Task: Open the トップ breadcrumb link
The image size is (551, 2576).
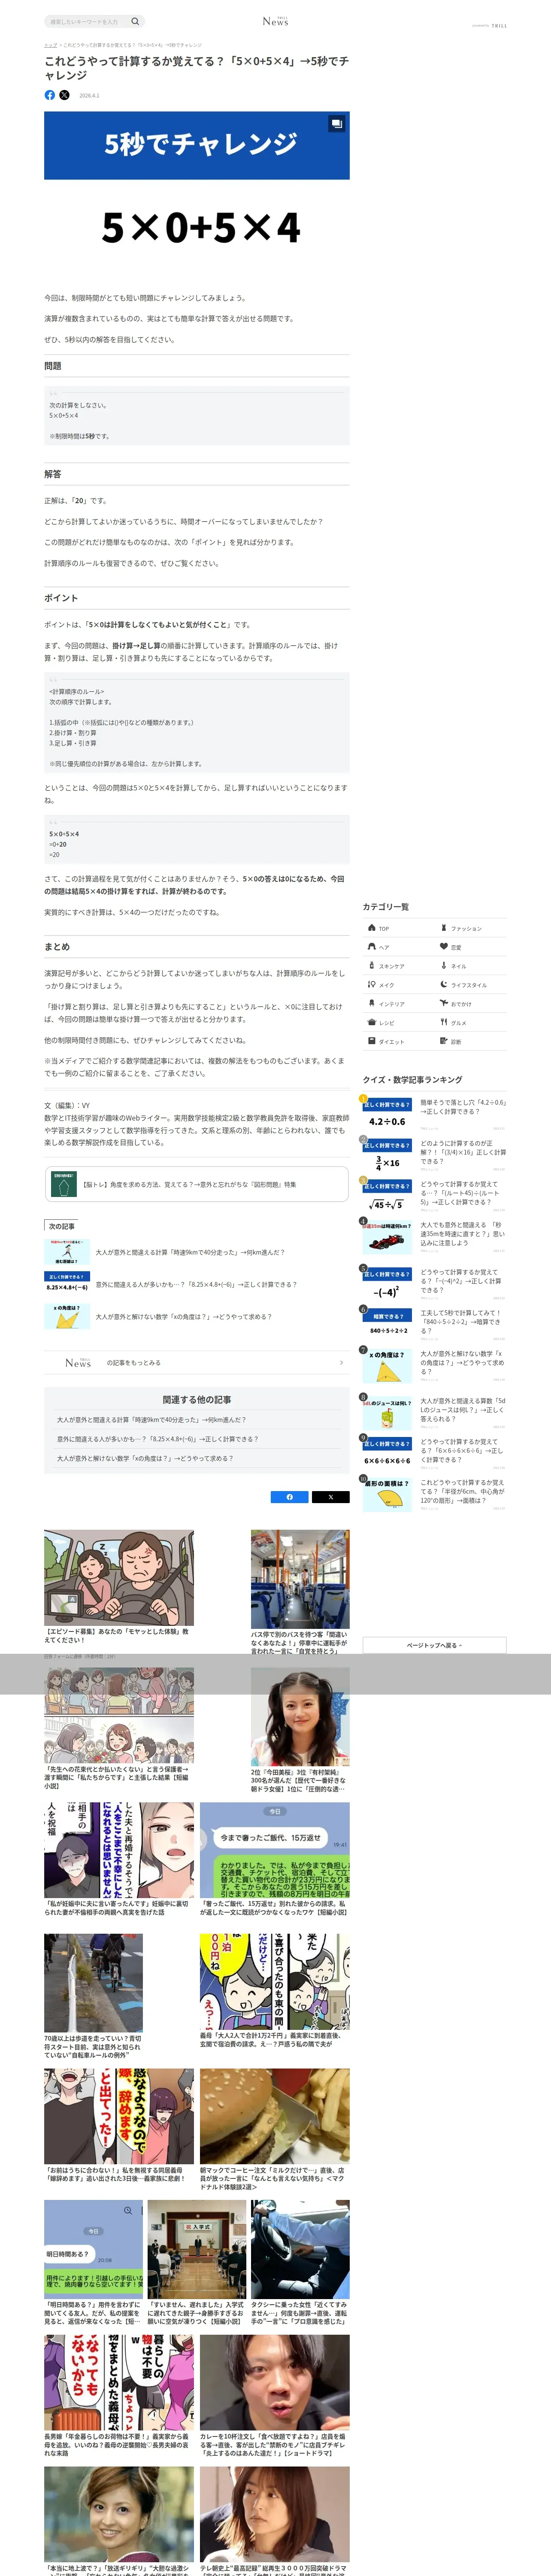Action: [x=50, y=45]
